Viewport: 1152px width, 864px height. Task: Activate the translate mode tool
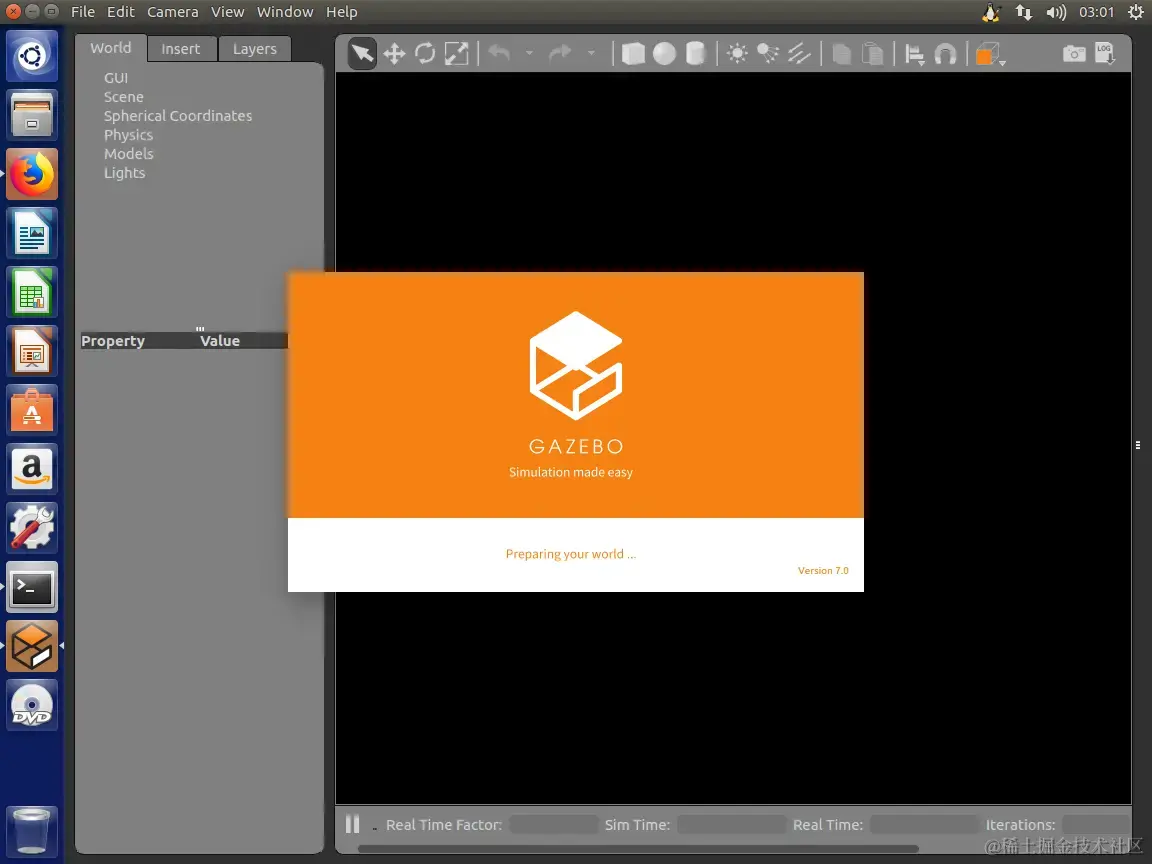point(394,54)
